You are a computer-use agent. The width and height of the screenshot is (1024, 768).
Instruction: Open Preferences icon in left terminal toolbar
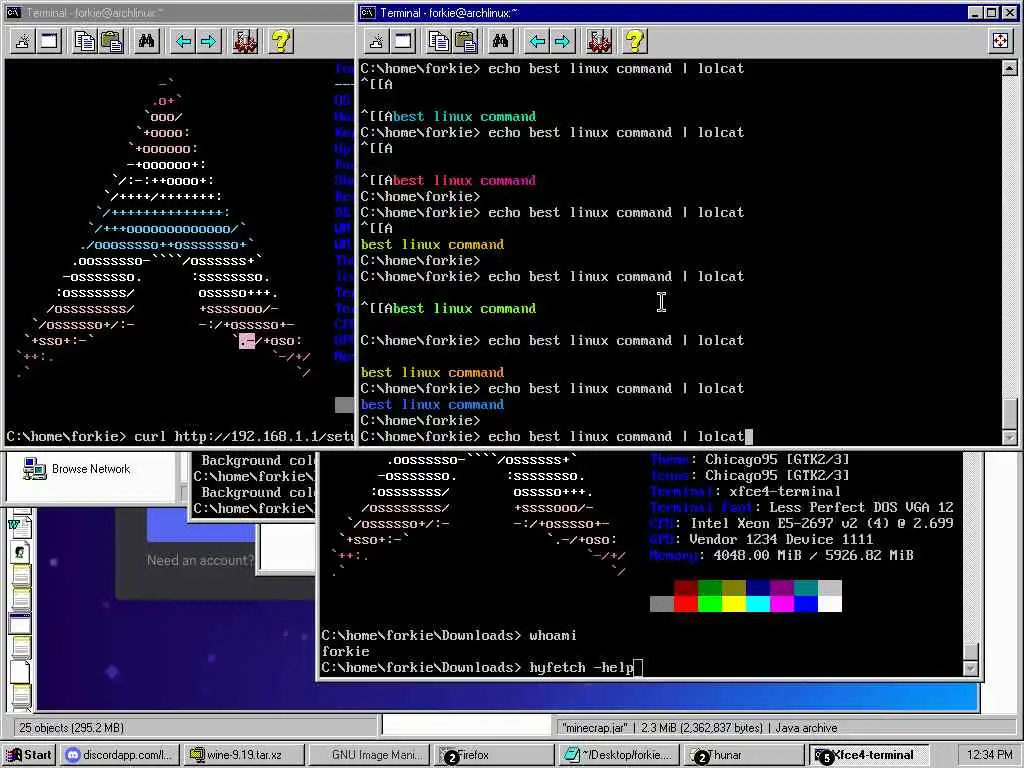pos(245,42)
